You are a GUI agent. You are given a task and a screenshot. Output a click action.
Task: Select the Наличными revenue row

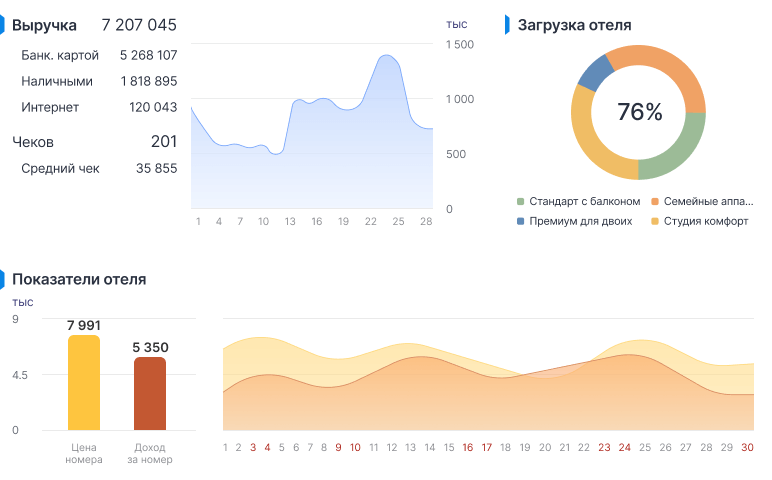pos(98,81)
